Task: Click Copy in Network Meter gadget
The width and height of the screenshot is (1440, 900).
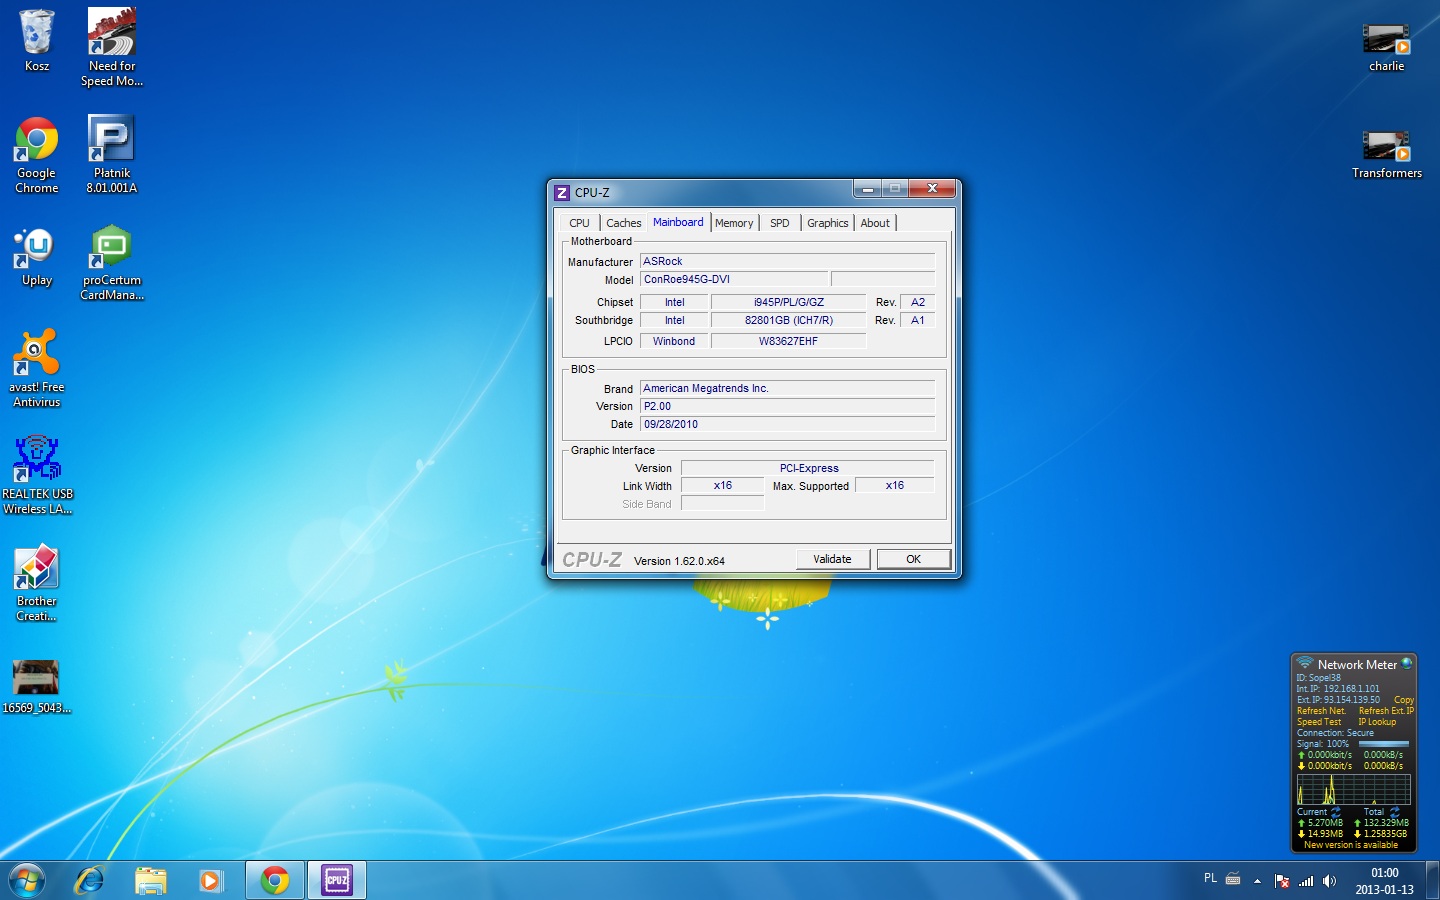Action: click(1404, 700)
